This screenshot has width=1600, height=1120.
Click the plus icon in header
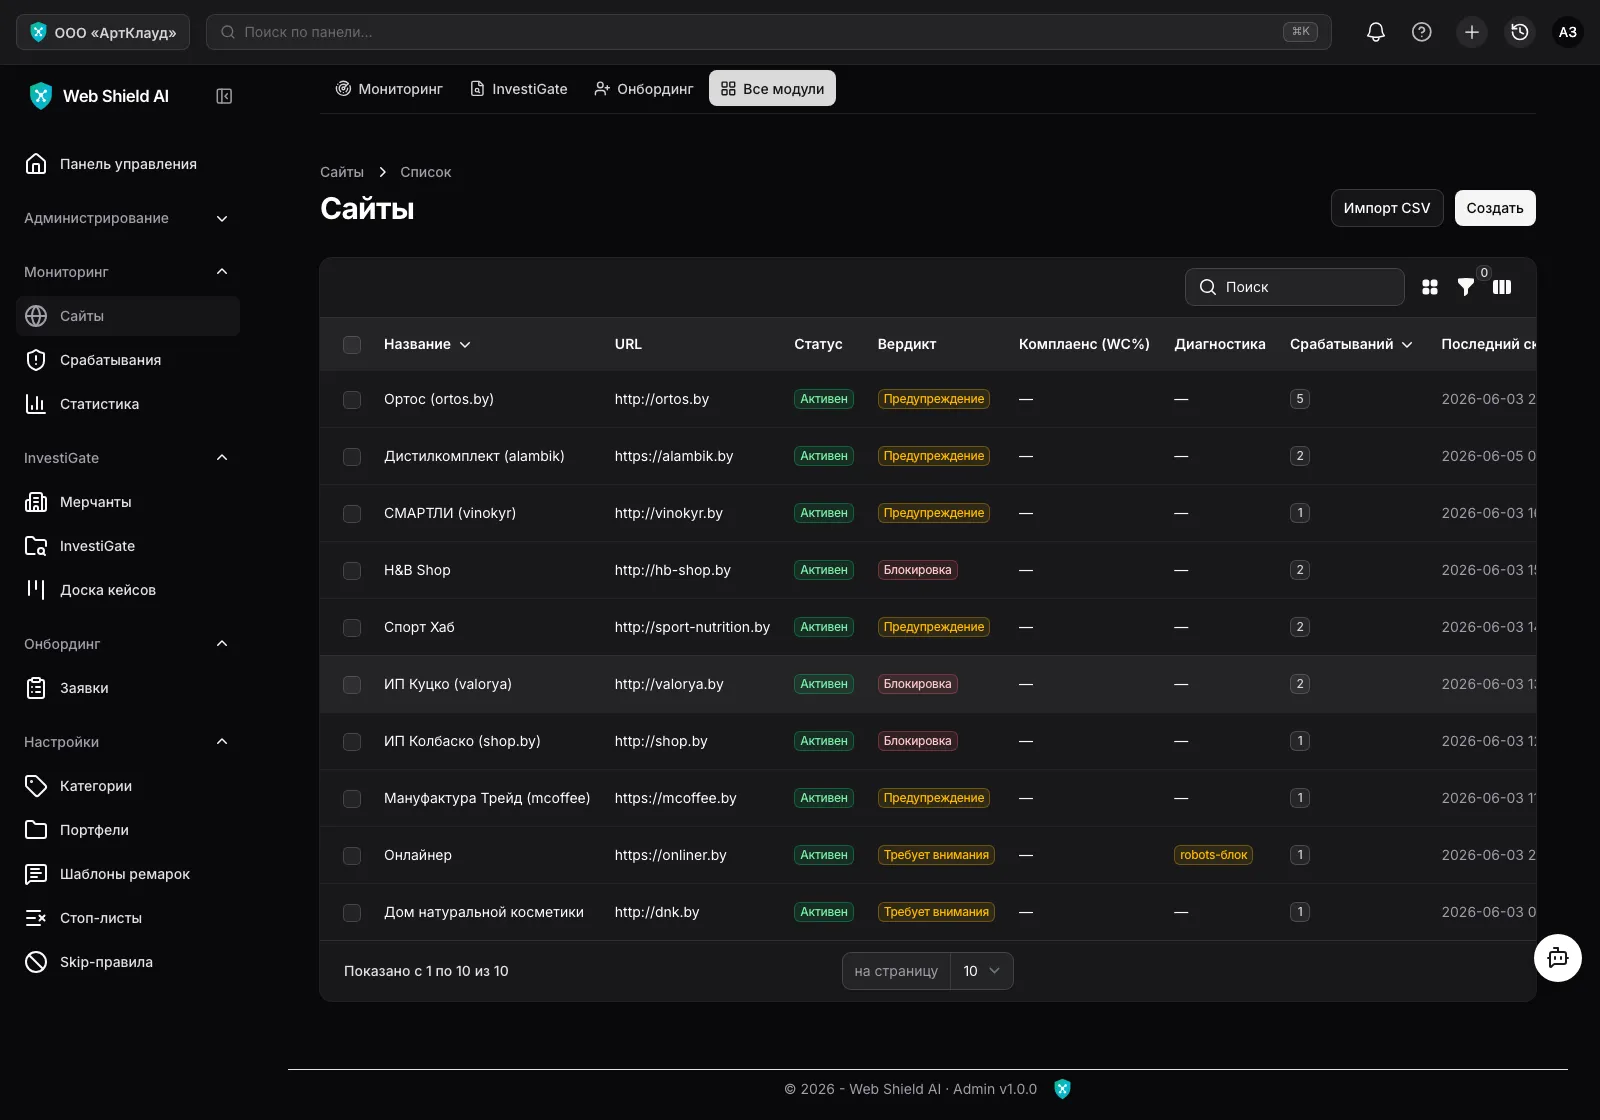[1471, 32]
